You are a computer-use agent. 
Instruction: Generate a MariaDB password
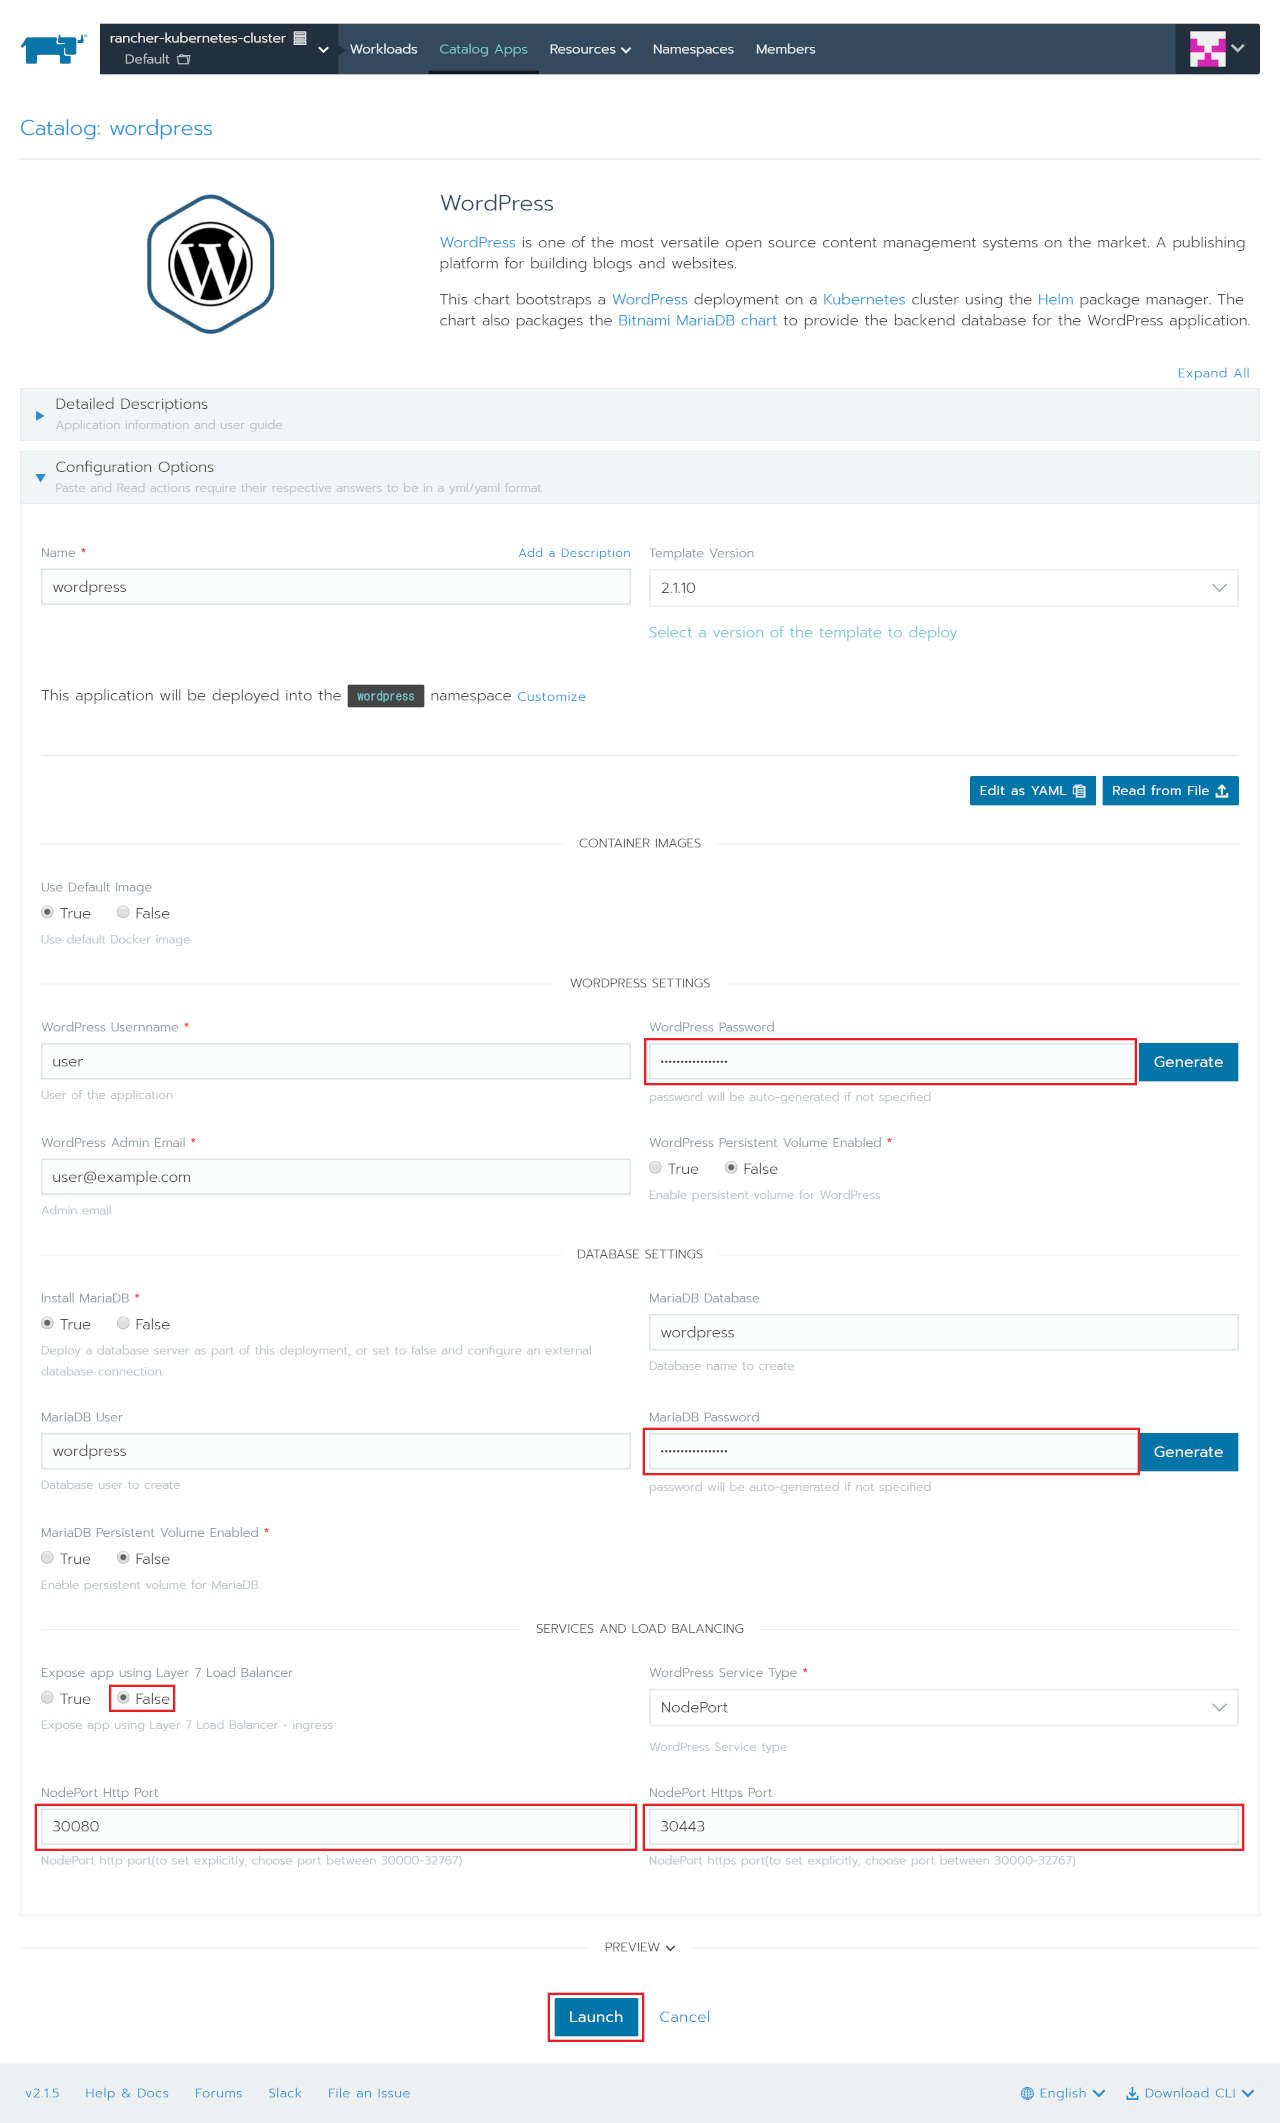[x=1188, y=1452]
